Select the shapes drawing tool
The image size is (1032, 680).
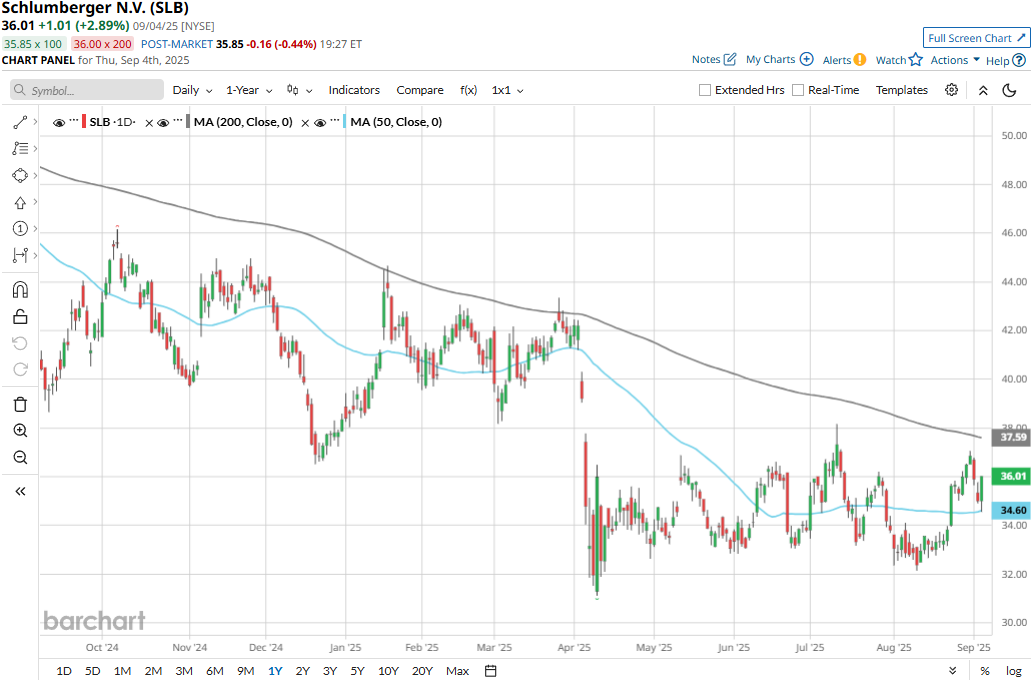(20, 176)
